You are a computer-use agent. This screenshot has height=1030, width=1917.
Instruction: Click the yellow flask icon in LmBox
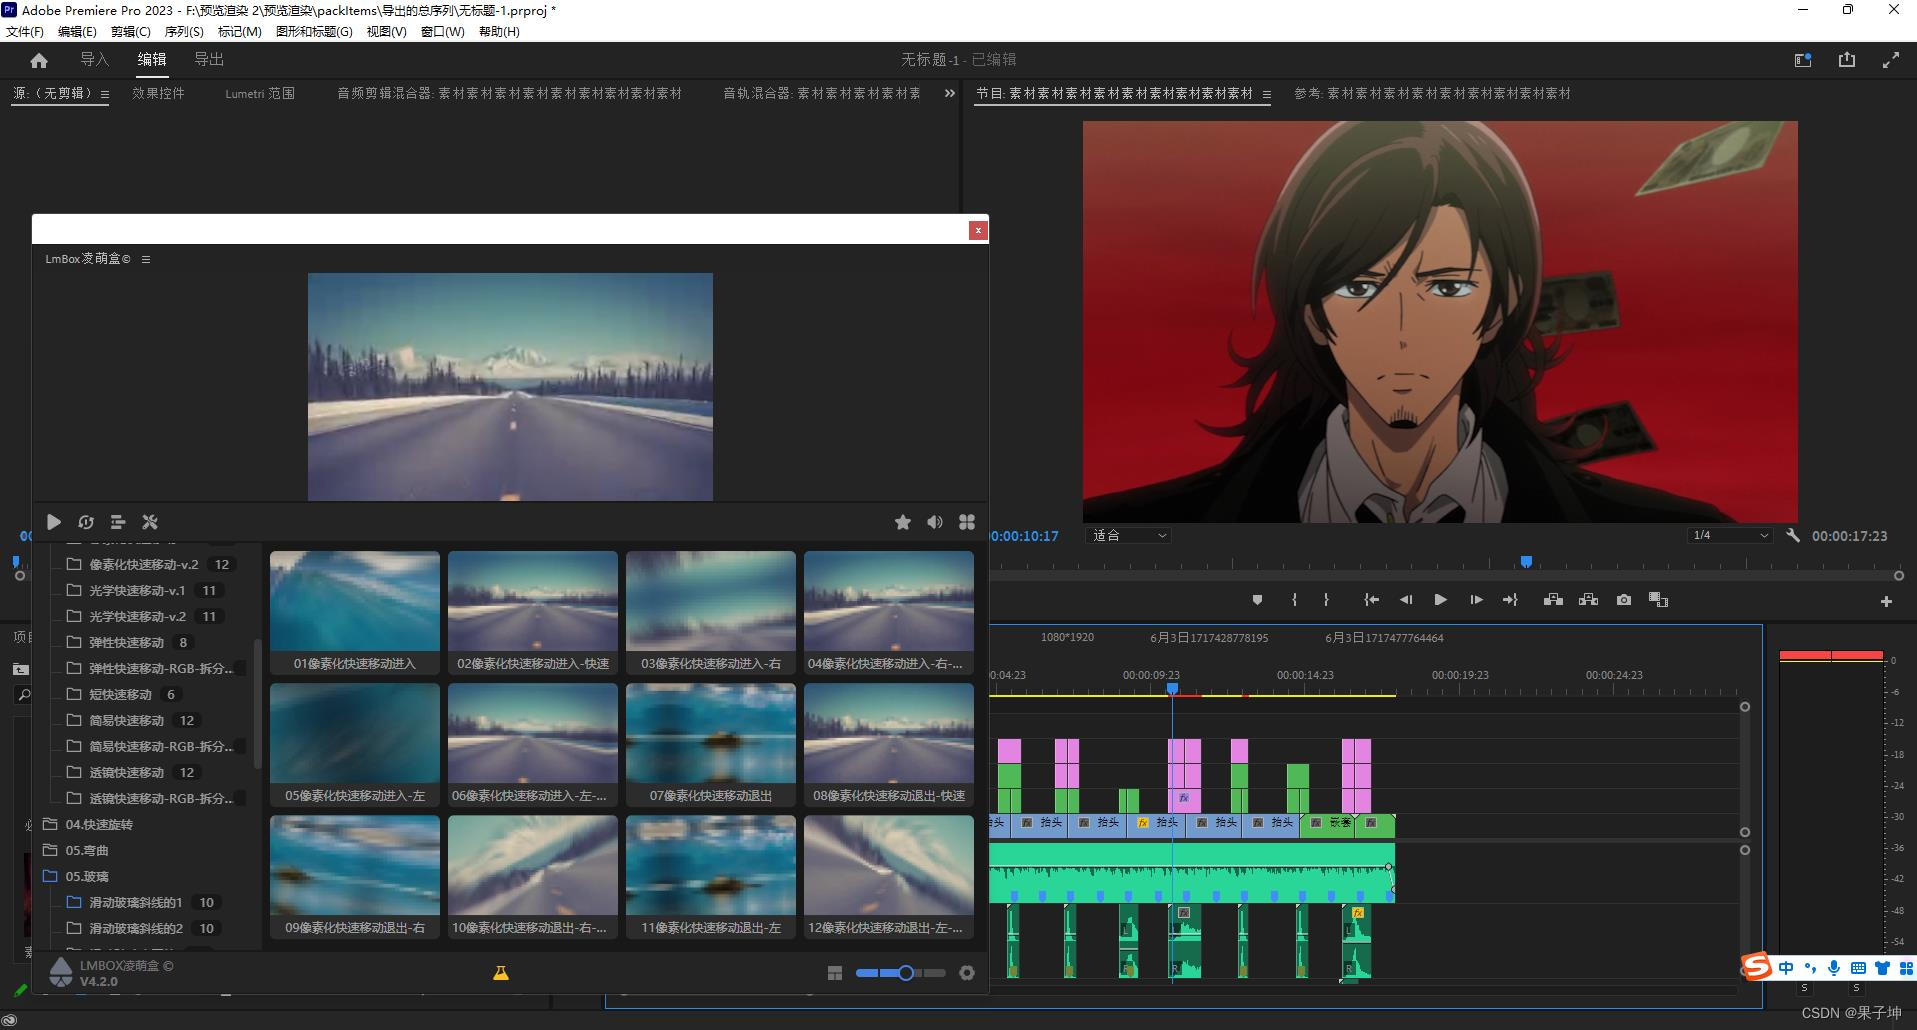pyautogui.click(x=501, y=972)
